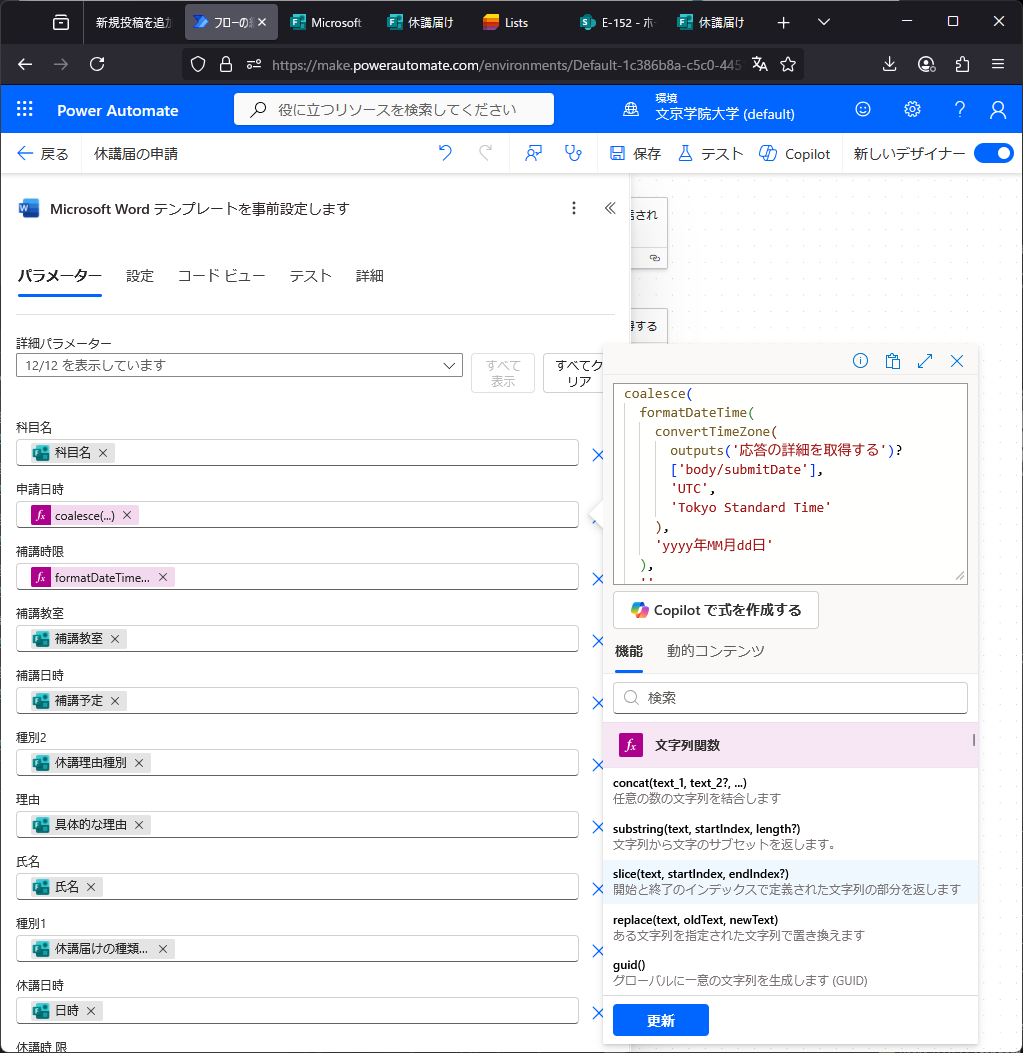The height and width of the screenshot is (1053, 1023).
Task: Click the Undo arrow icon in toolbar
Action: tap(445, 153)
